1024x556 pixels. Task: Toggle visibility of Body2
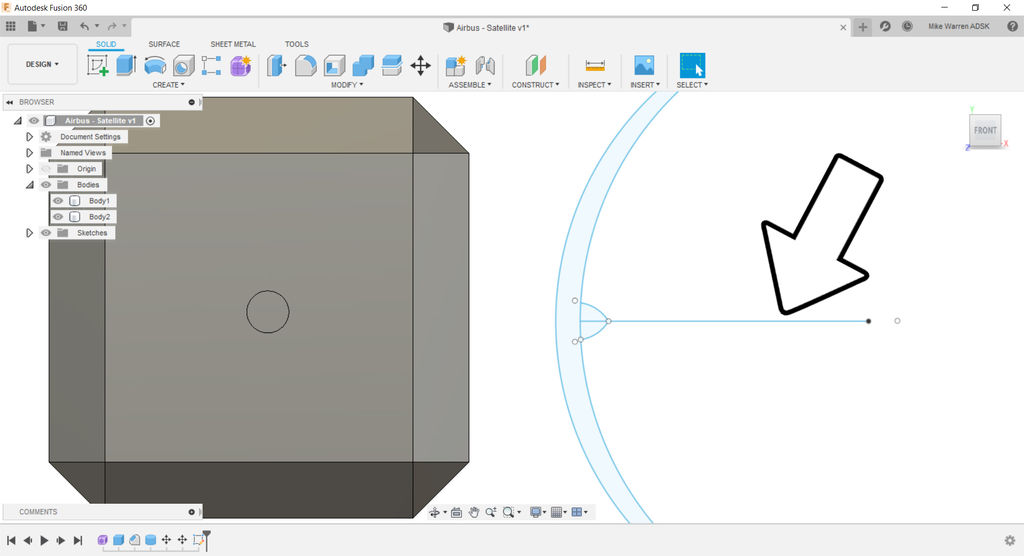[x=58, y=216]
